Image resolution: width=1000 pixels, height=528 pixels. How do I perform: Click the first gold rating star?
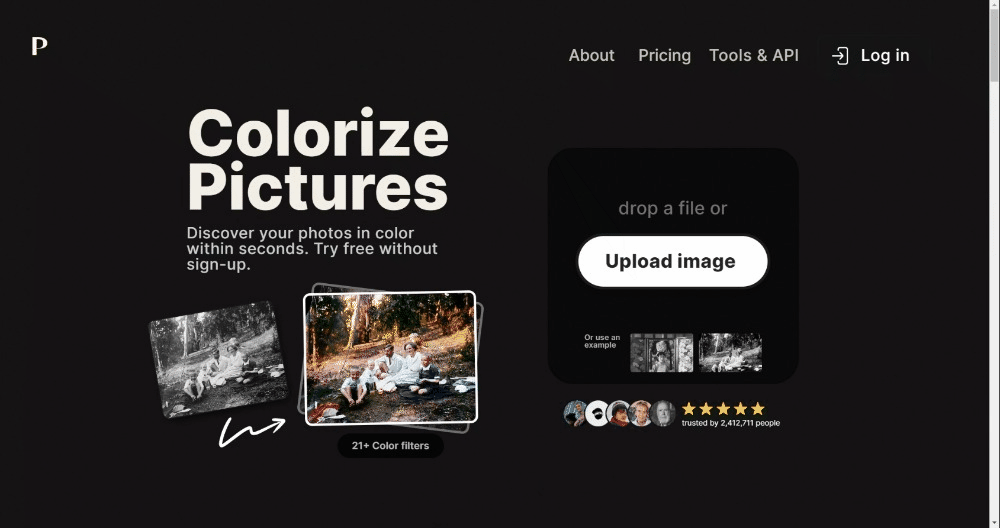click(689, 409)
